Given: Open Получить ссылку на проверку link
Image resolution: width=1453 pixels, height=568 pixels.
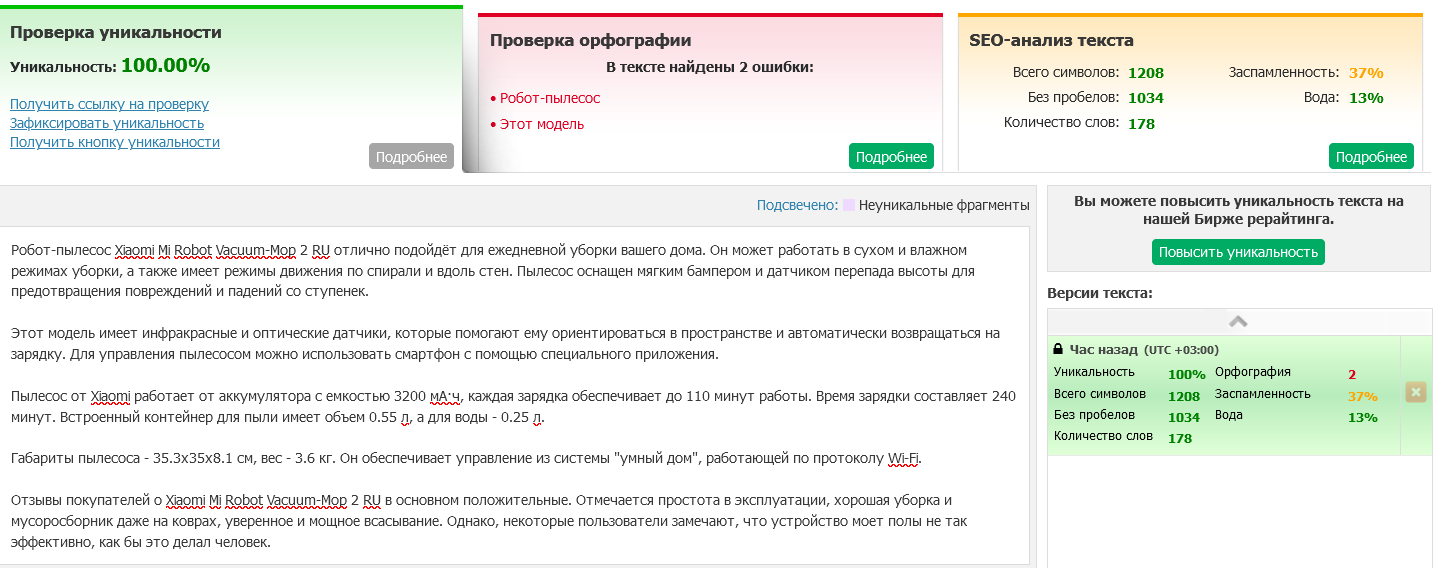Looking at the screenshot, I should pos(109,104).
